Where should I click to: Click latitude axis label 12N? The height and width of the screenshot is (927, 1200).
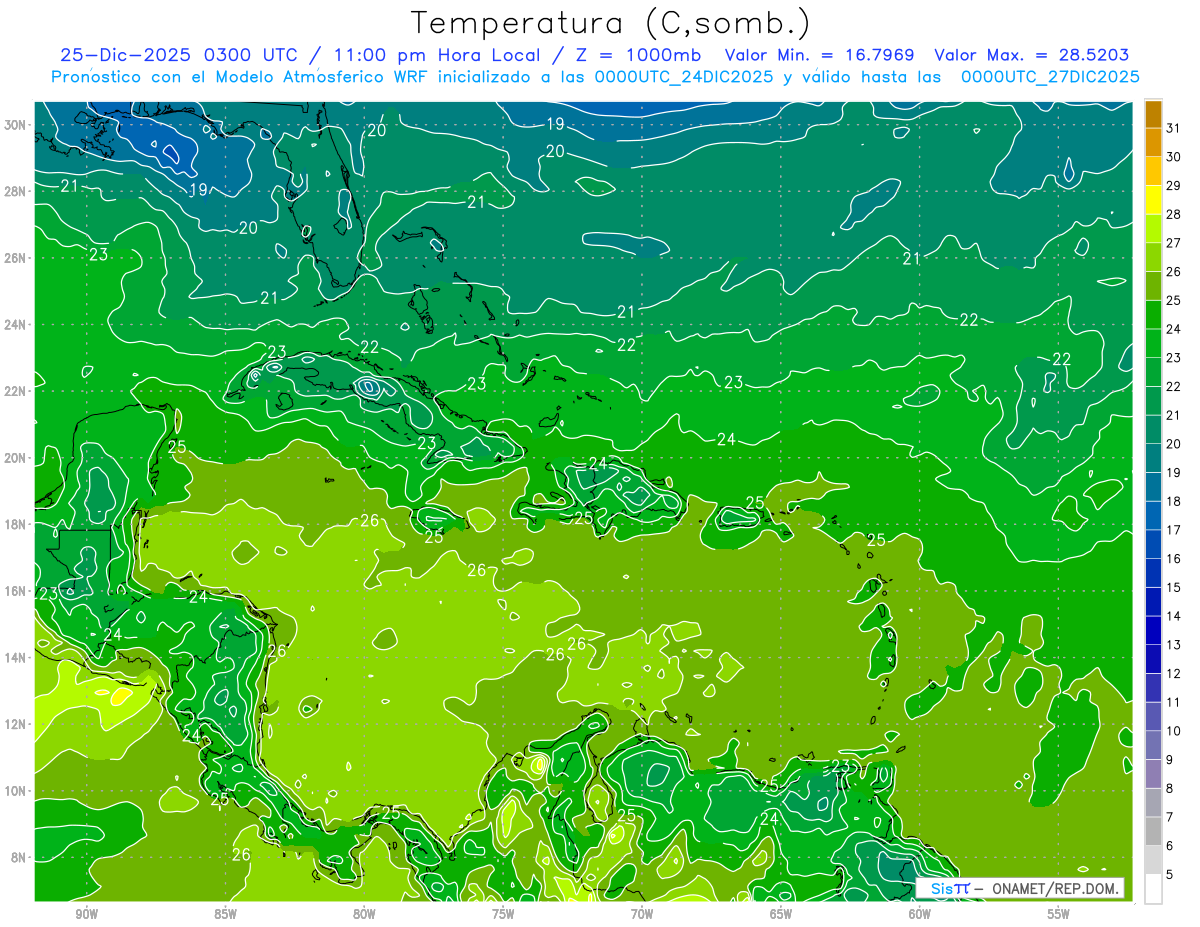pyautogui.click(x=14, y=724)
